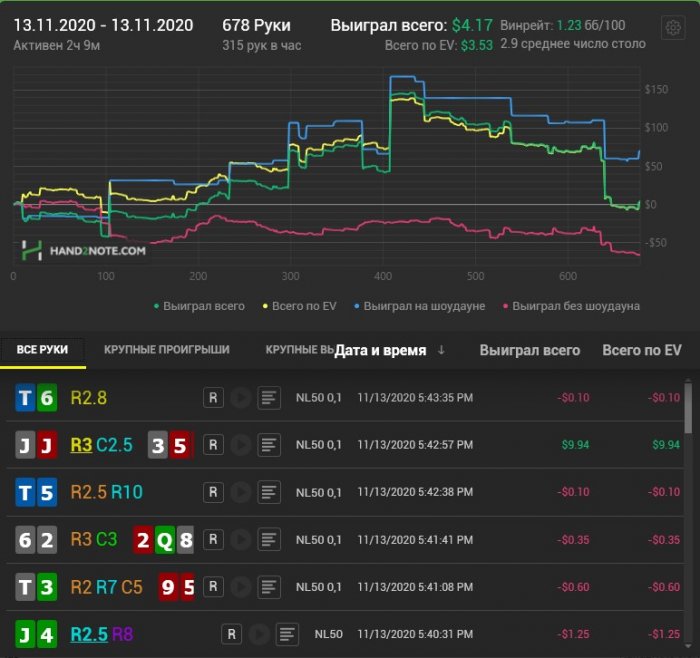Play the JJ hand in replayer
This screenshot has width=700, height=658.
point(241,445)
